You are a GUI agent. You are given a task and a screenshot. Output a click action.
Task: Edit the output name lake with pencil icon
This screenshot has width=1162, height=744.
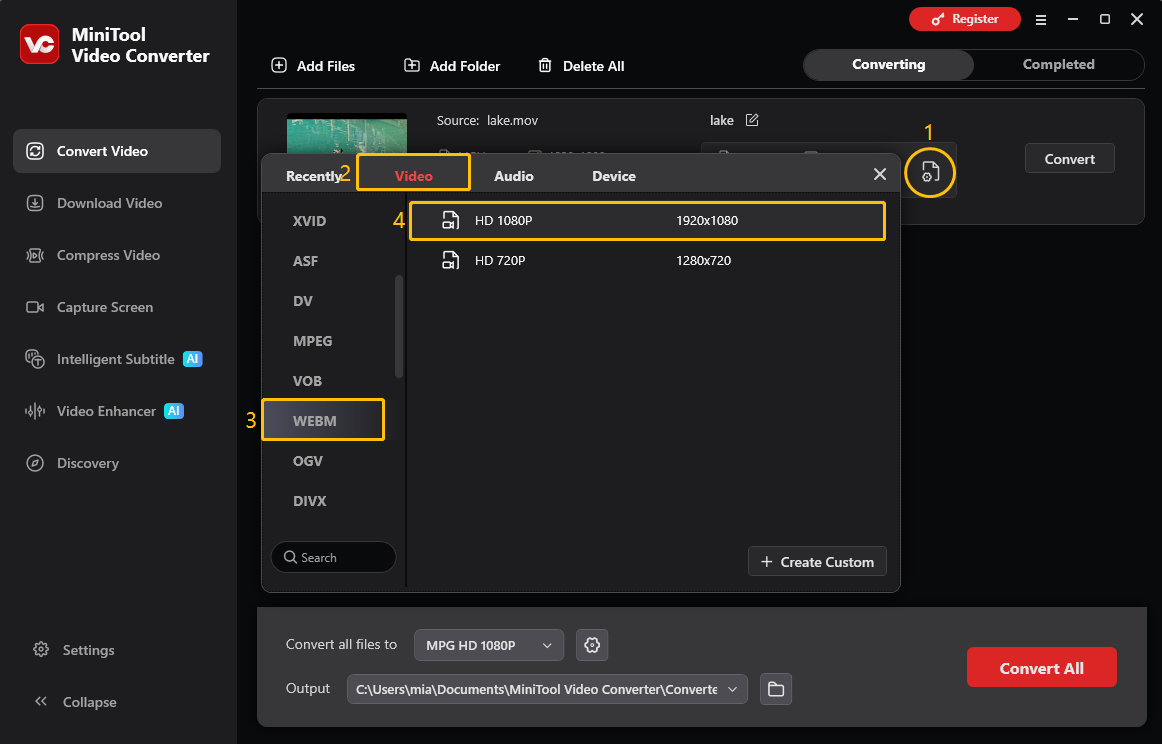click(752, 120)
